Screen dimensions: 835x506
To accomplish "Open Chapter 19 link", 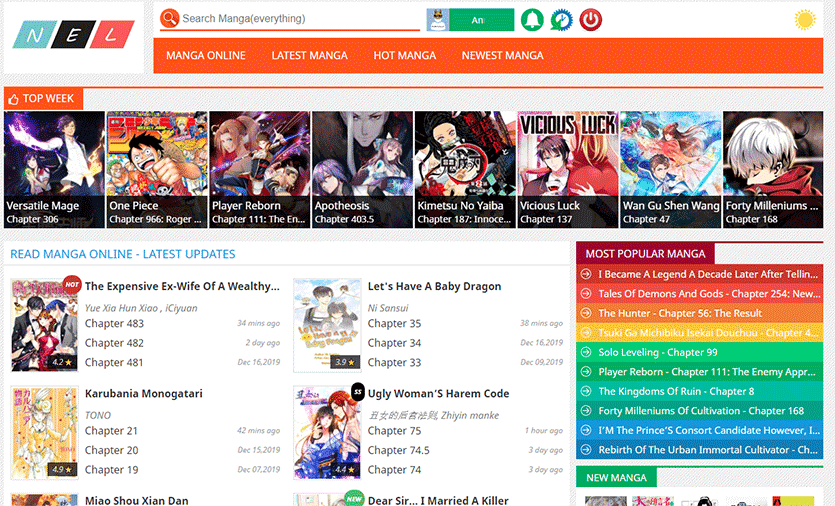I will pyautogui.click(x=111, y=470).
